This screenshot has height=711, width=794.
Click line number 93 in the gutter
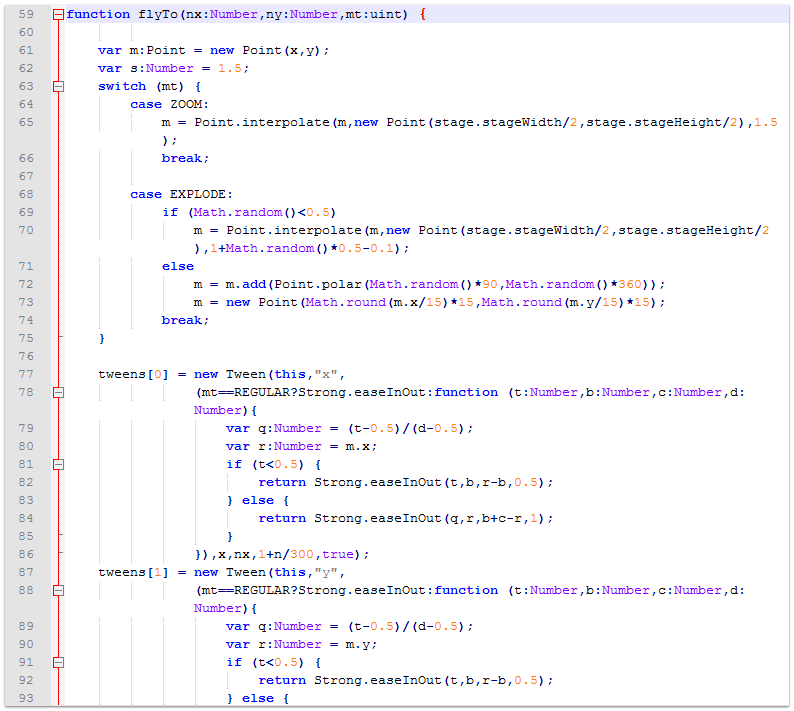pos(26,699)
